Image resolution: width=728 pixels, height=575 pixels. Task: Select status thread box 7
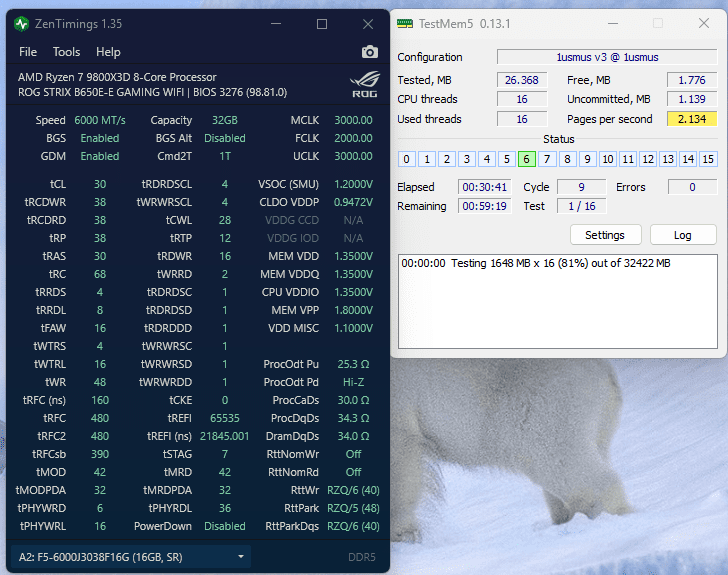point(547,159)
